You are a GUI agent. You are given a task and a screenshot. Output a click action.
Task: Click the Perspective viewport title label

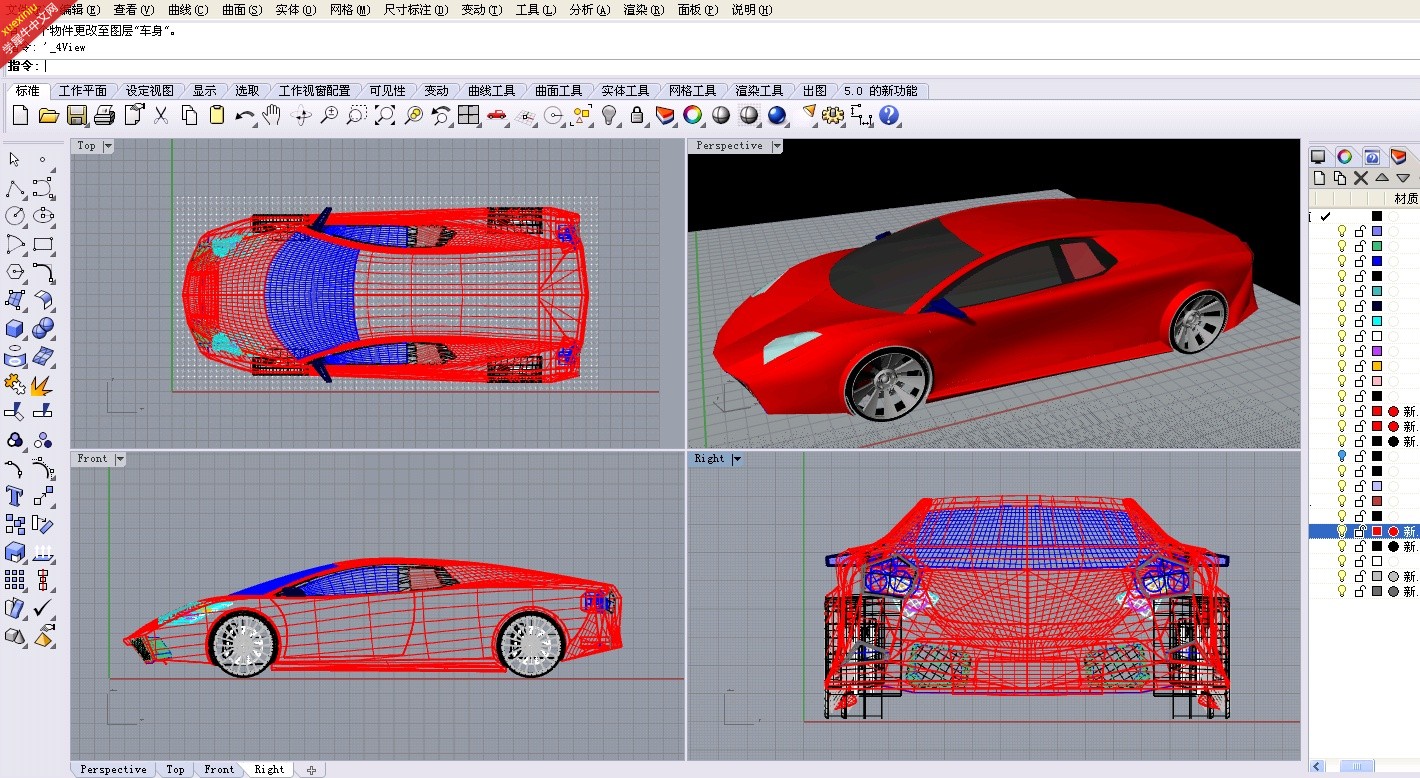729,146
